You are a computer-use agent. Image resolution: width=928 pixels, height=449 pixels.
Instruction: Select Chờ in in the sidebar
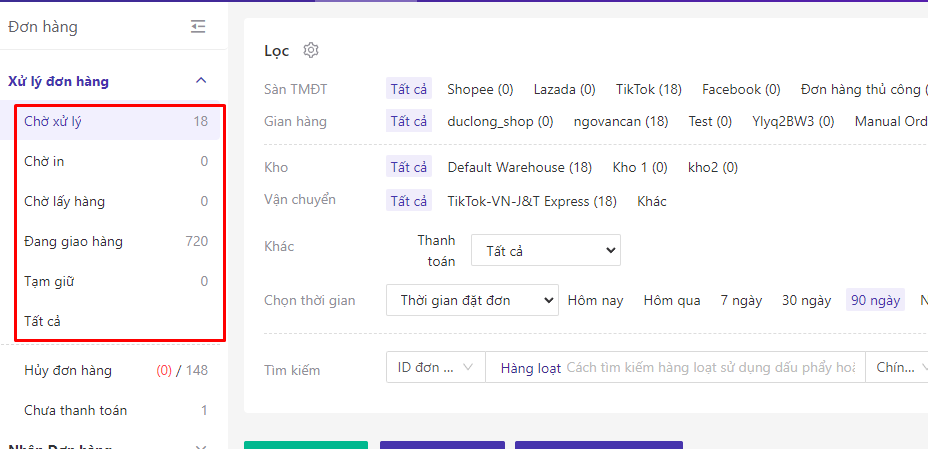click(x=44, y=162)
